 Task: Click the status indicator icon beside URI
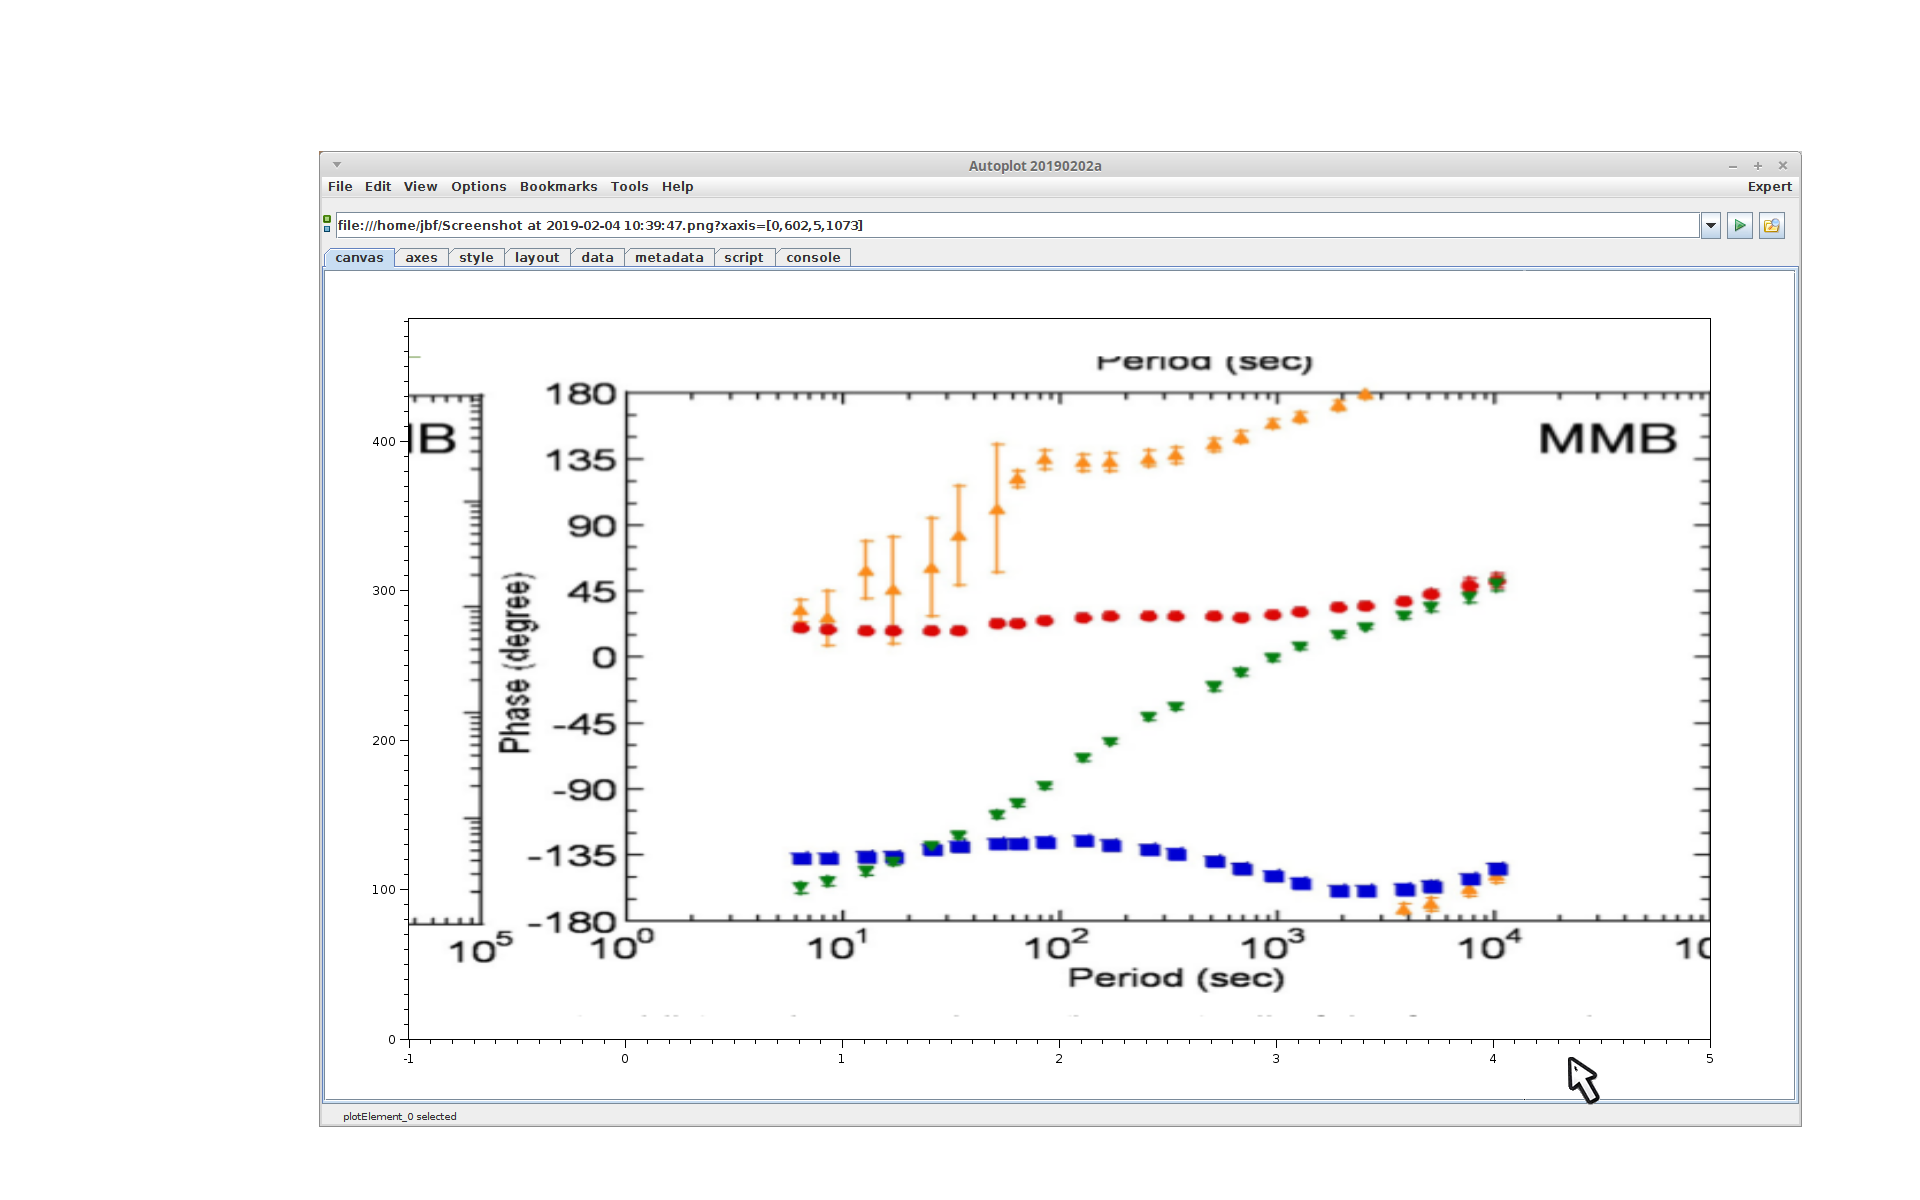(x=327, y=224)
